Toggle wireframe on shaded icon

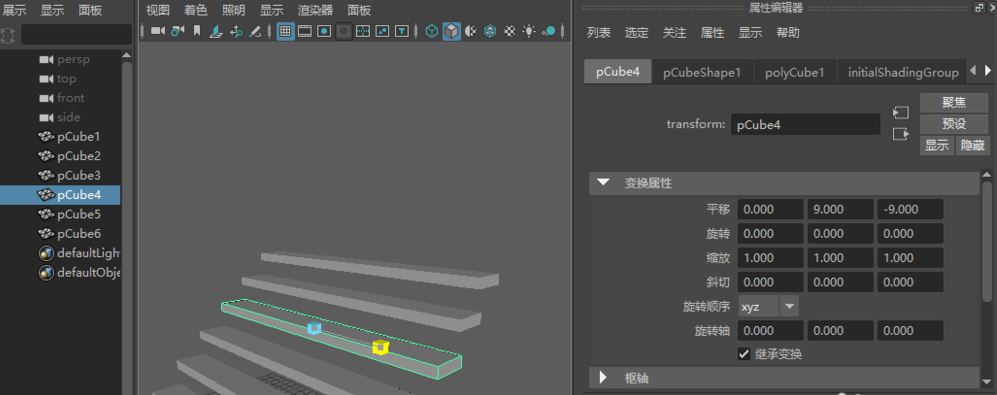490,31
